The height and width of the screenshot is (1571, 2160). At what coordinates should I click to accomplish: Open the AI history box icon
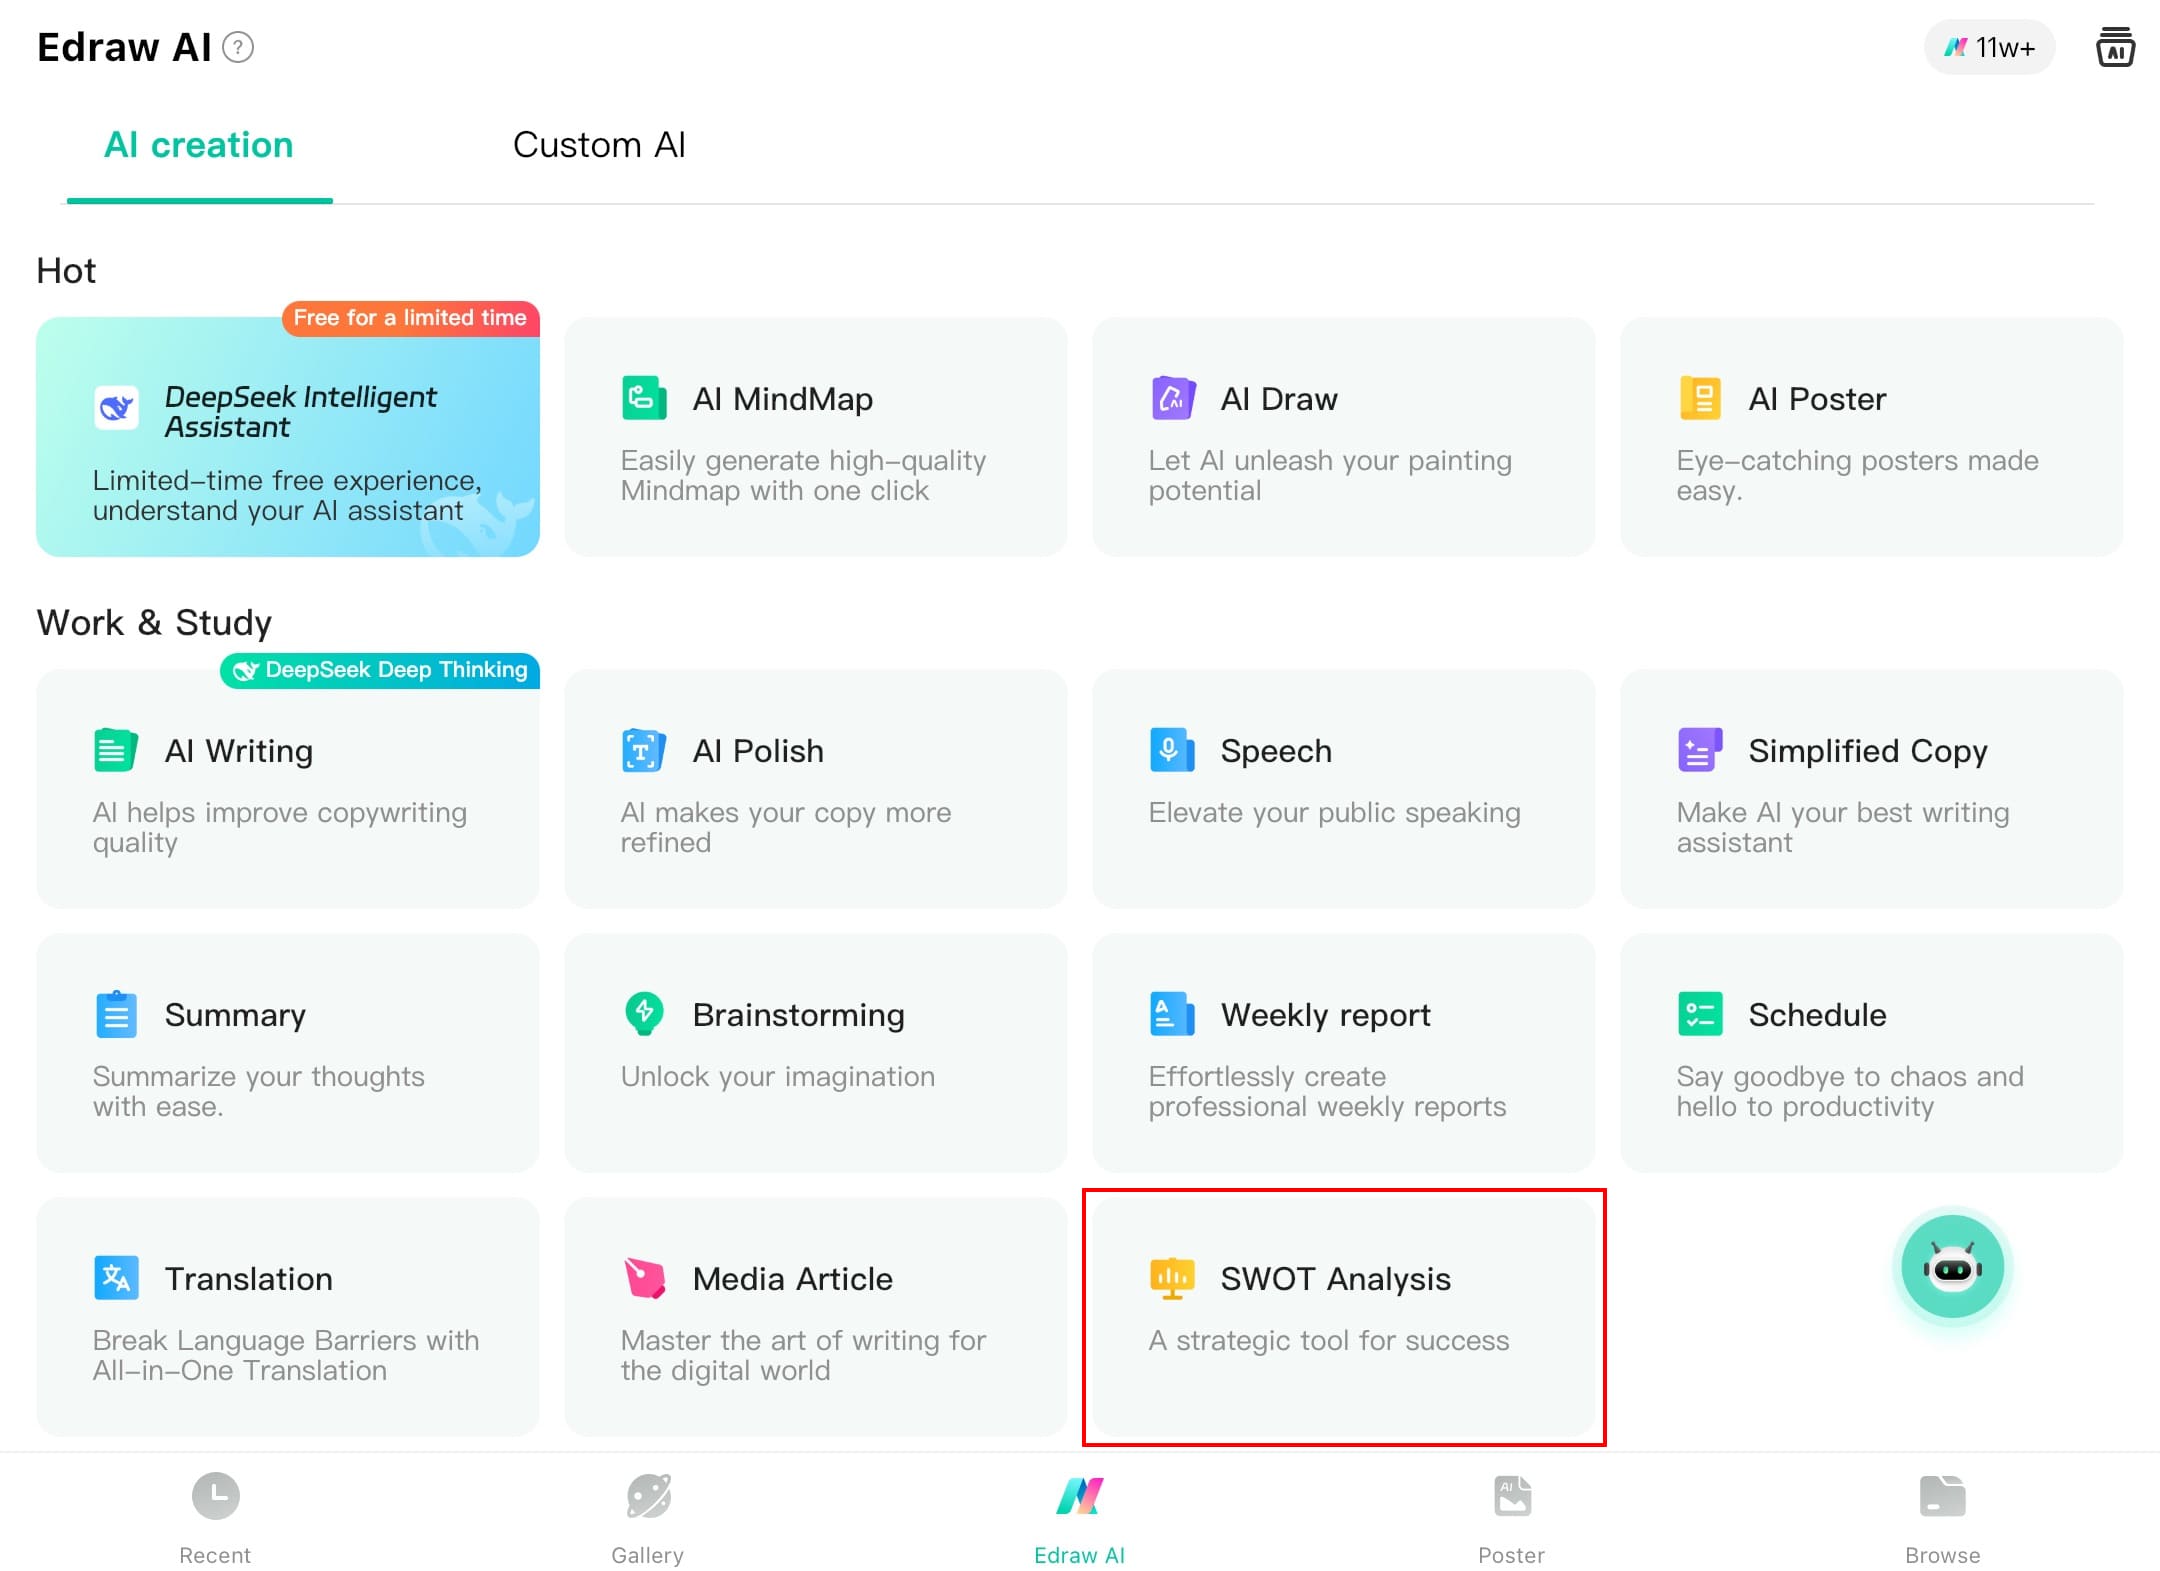click(2114, 47)
